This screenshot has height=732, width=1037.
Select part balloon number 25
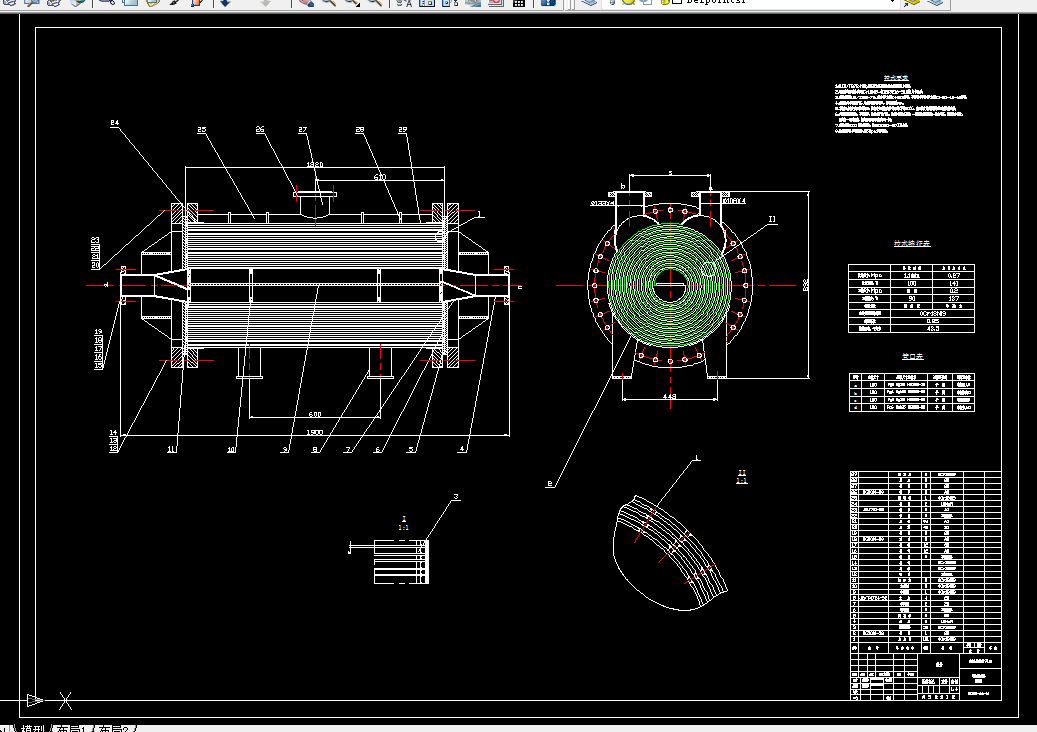coord(202,130)
